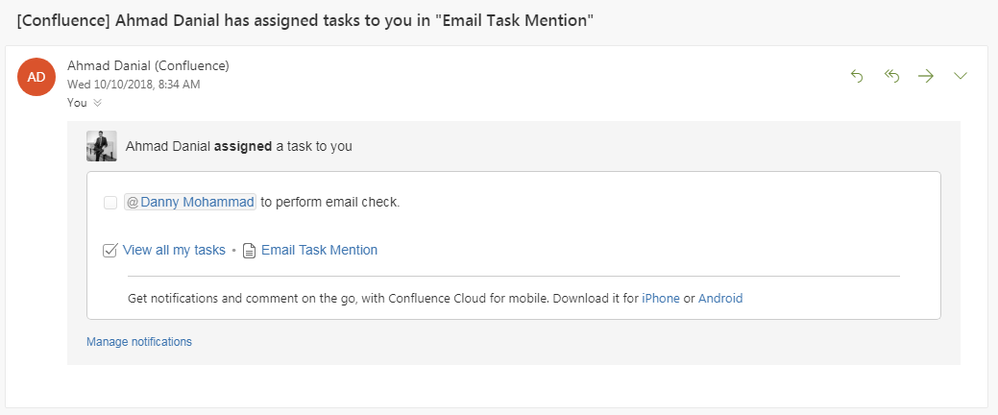Open the Email Task Mention page link
This screenshot has width=998, height=415.
[320, 250]
